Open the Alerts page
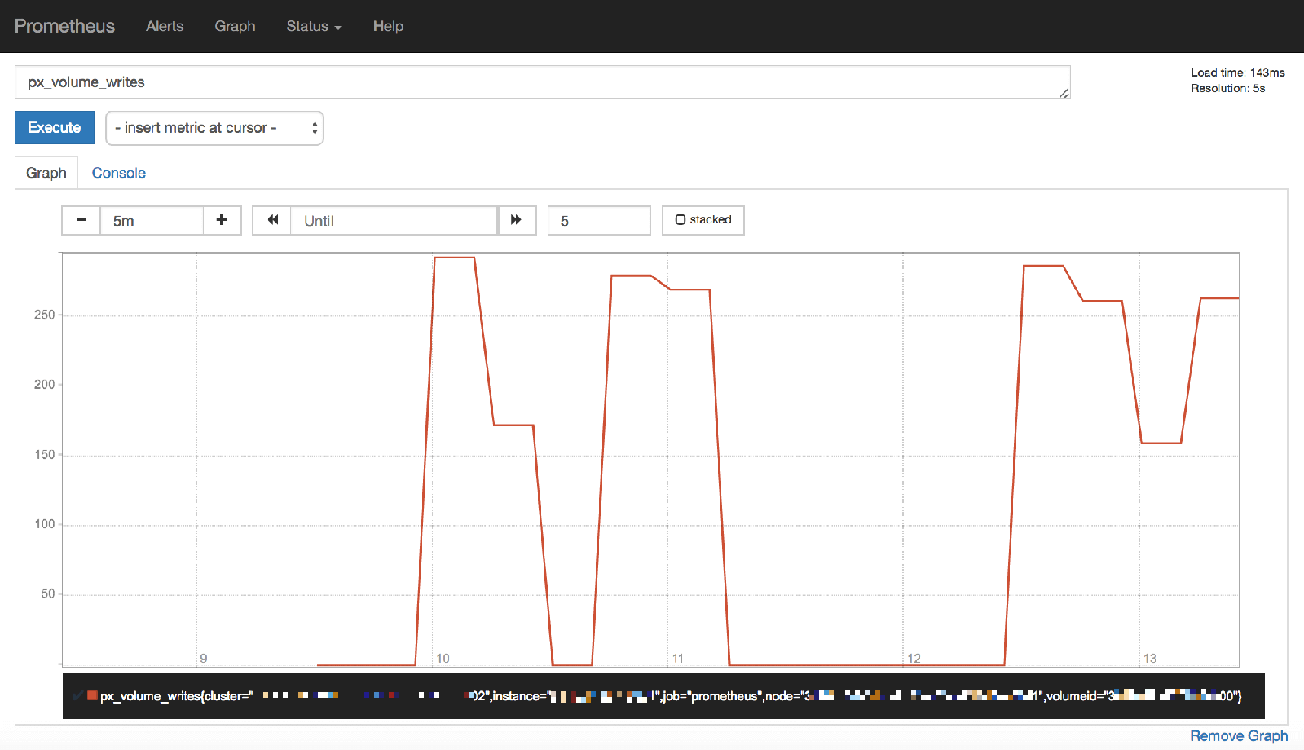Viewport: 1304px width, 750px height. pyautogui.click(x=165, y=26)
